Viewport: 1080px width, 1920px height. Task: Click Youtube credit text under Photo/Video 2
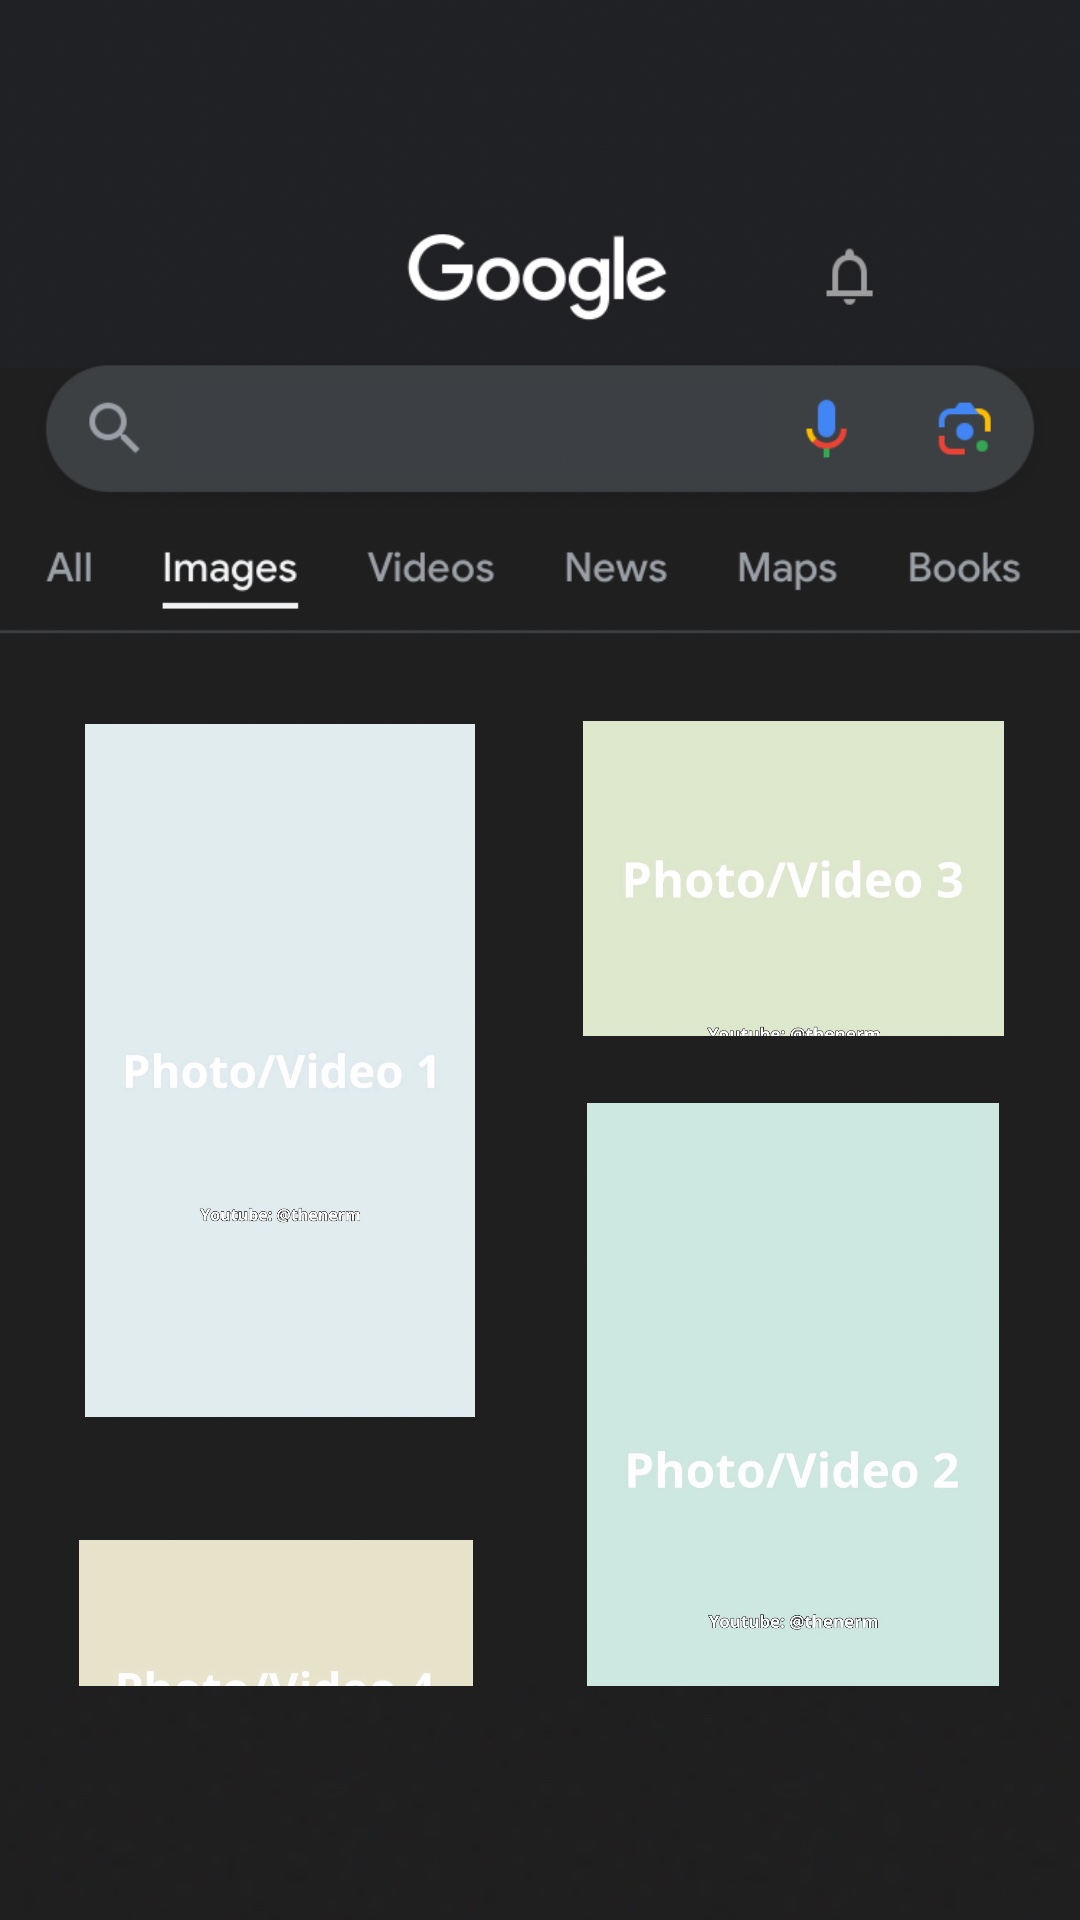(x=793, y=1622)
